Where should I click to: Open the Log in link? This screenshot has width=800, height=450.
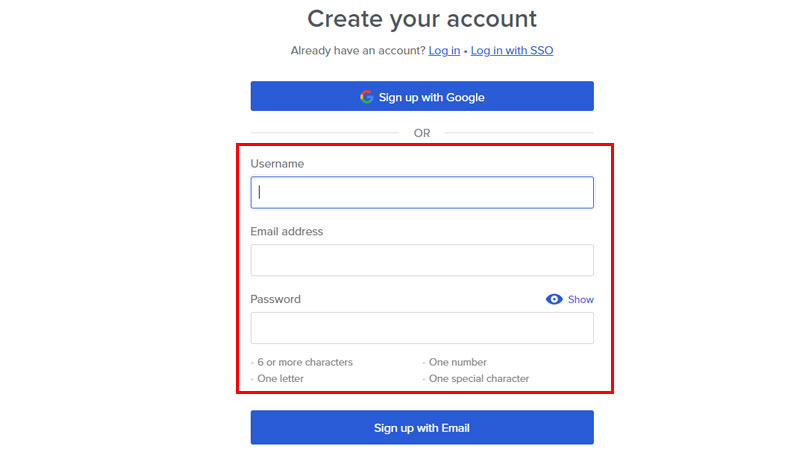(444, 50)
